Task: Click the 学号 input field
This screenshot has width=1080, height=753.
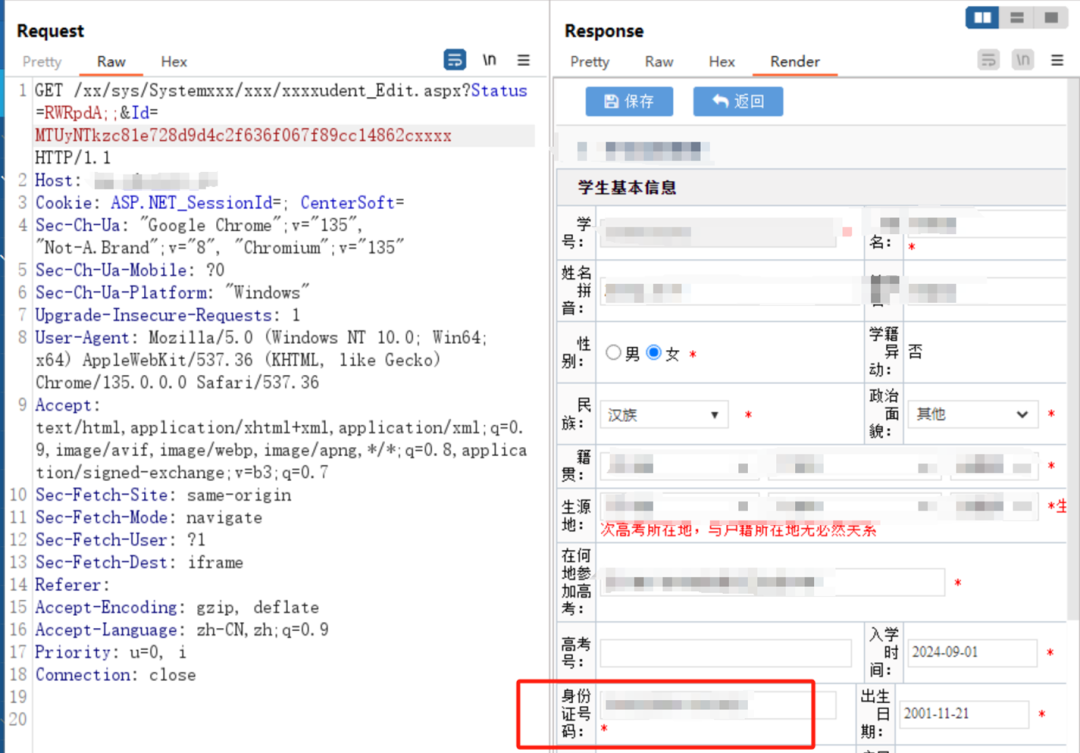Action: pos(718,232)
